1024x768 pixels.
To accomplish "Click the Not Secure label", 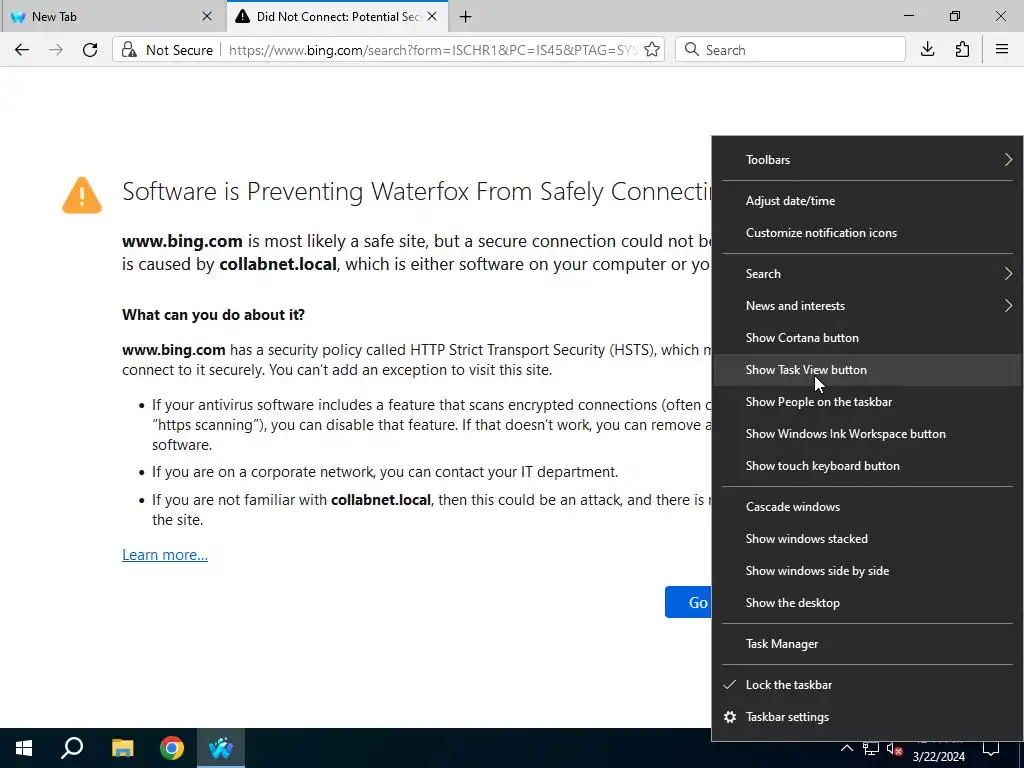I will tap(179, 50).
